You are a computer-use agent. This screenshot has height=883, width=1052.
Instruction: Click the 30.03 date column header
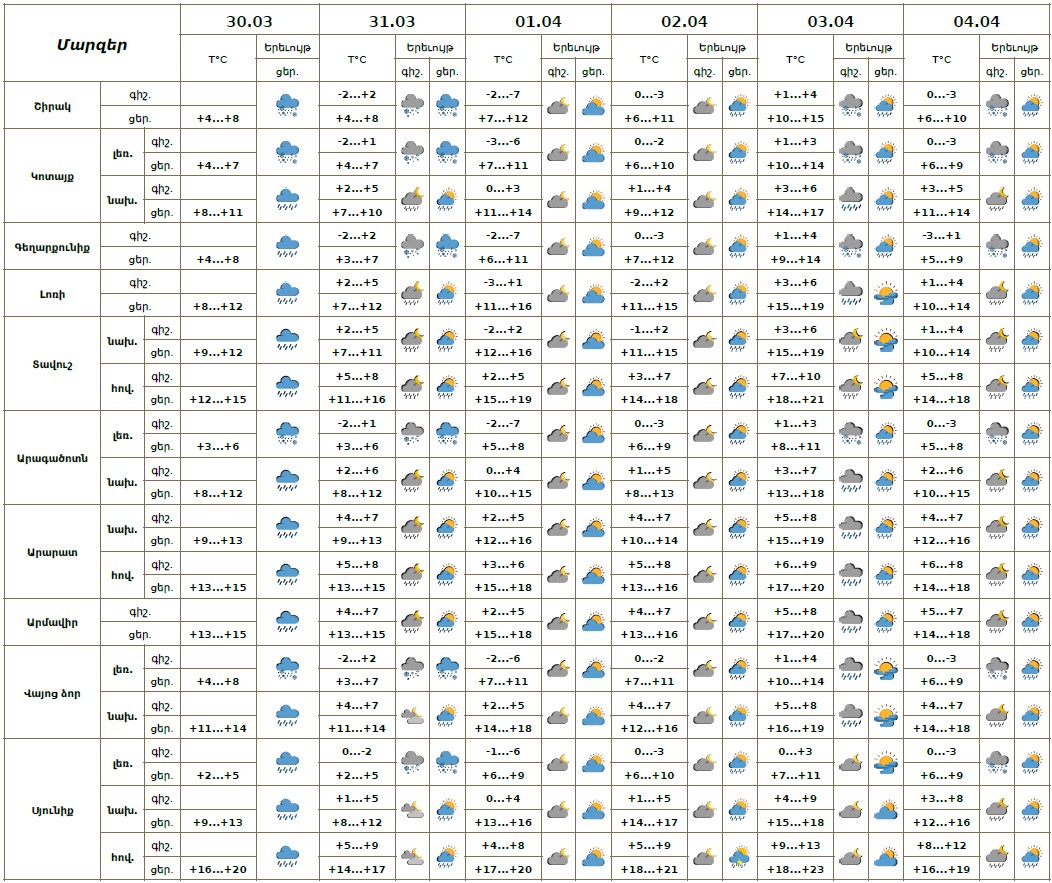[249, 20]
